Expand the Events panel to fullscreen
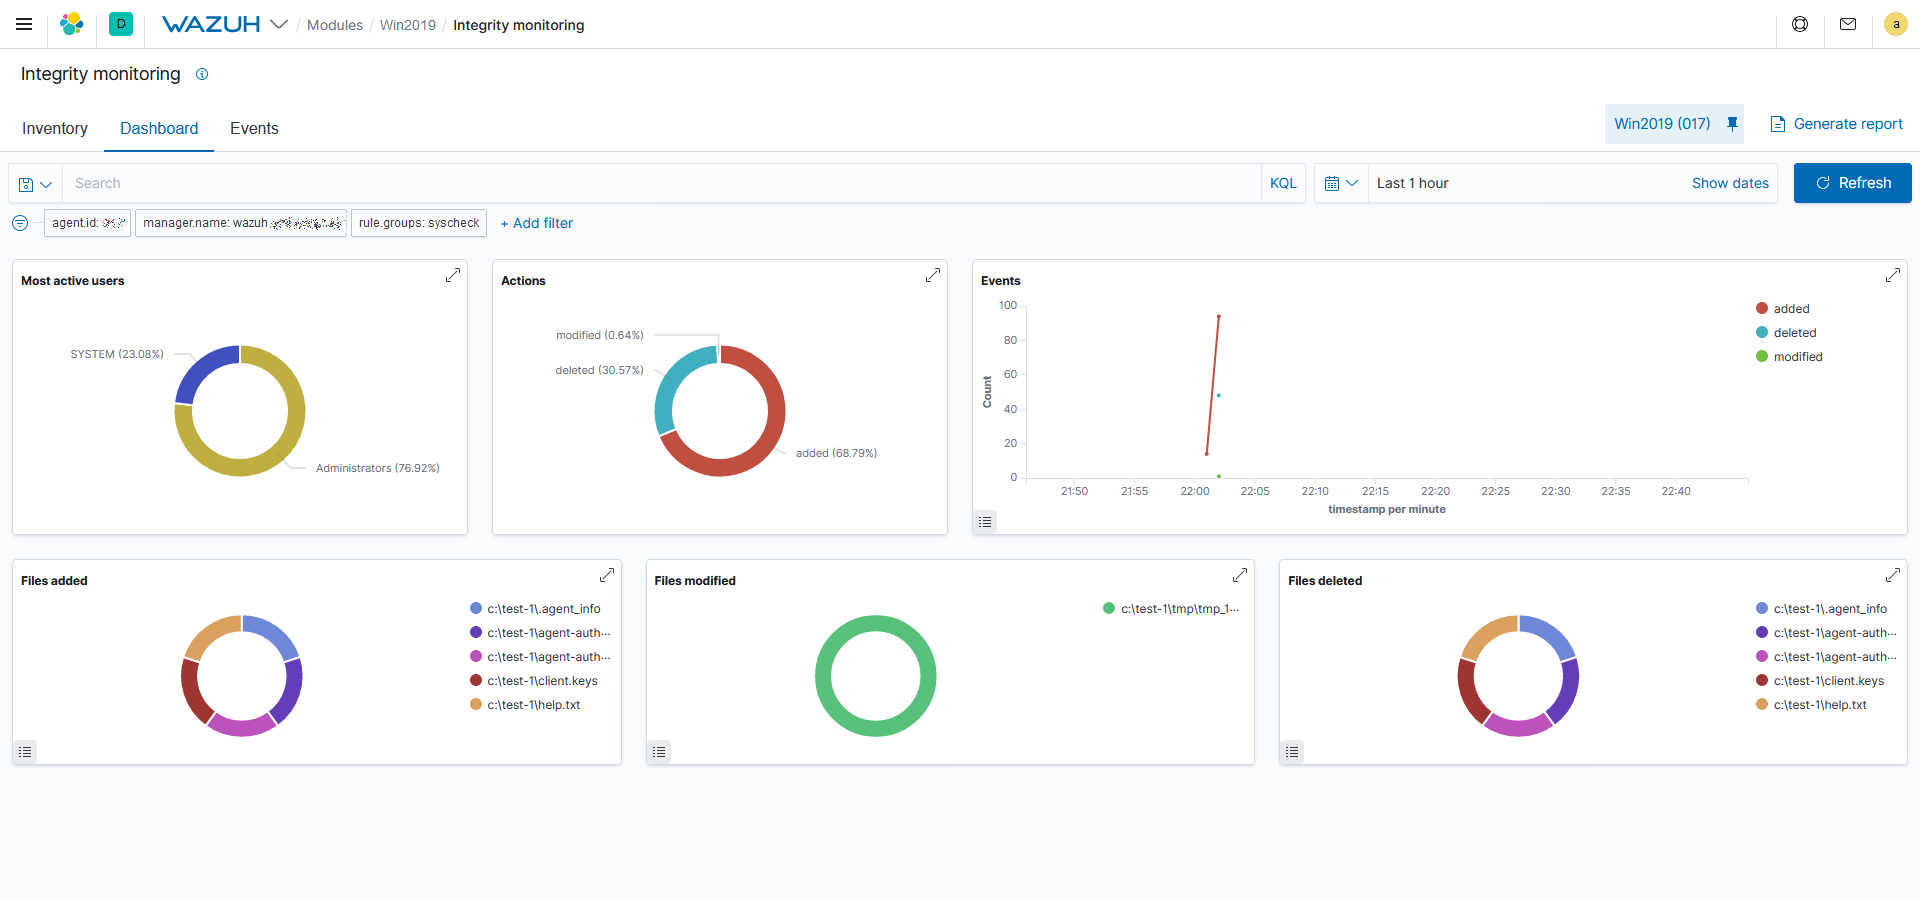Screen dimensions: 1920x901 (1893, 275)
